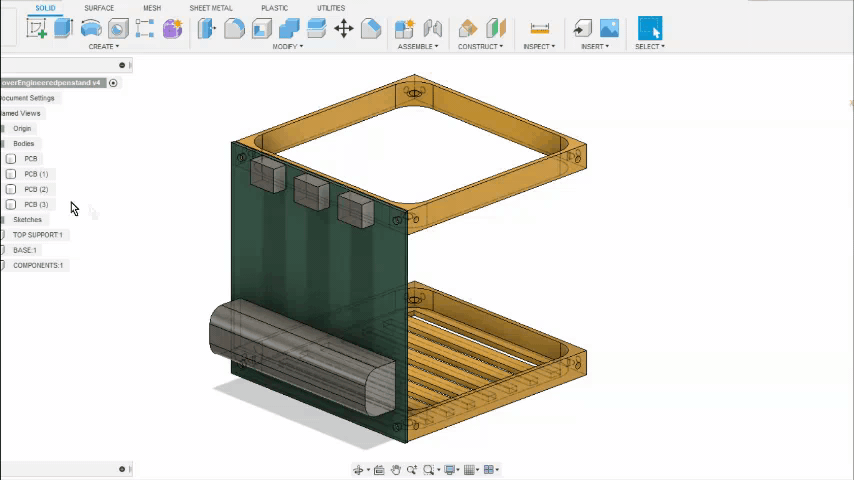Image resolution: width=854 pixels, height=480 pixels.
Task: Select the Fillet tool in Modify
Action: click(234, 28)
